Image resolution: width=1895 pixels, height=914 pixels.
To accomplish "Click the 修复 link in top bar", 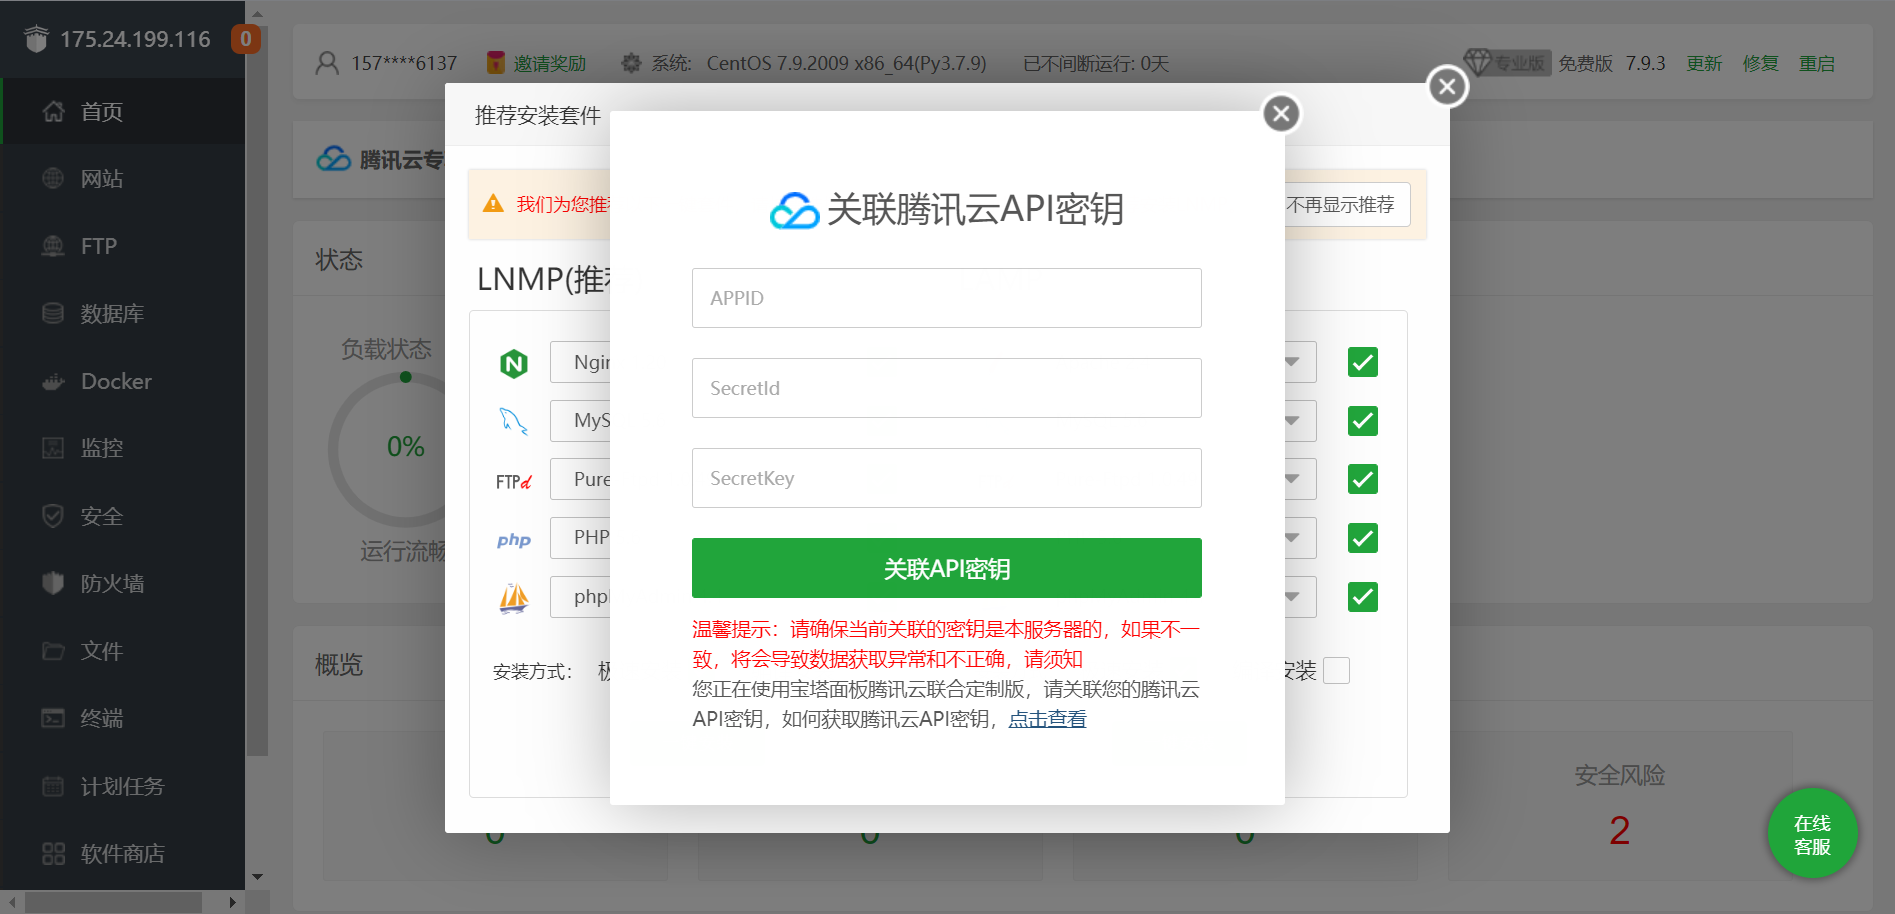I will 1760,63.
